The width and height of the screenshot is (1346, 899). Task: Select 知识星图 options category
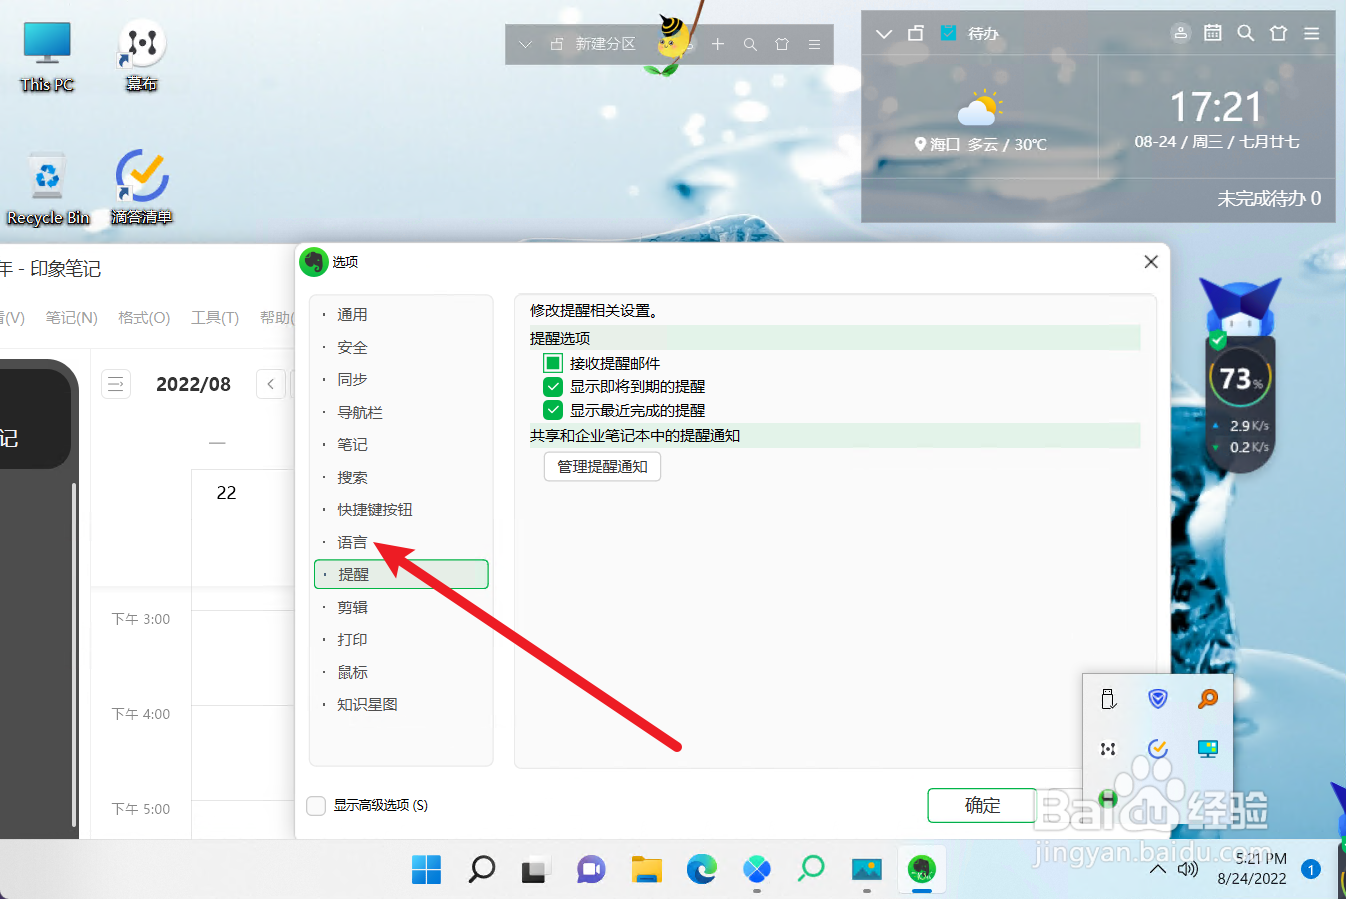401,704
